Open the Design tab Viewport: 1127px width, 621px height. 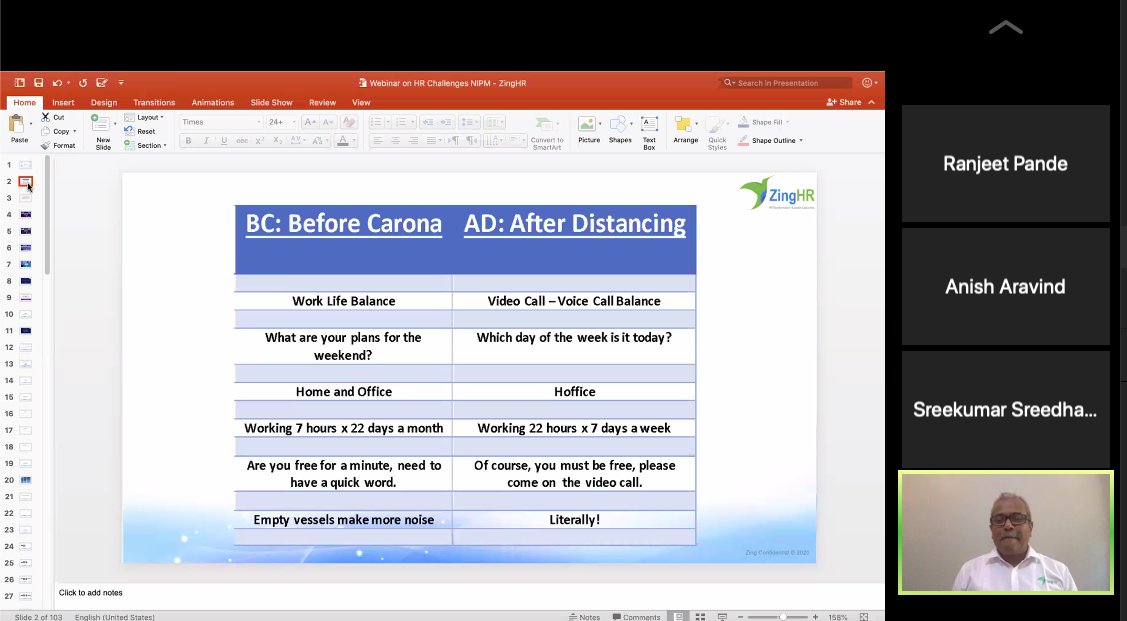click(104, 103)
